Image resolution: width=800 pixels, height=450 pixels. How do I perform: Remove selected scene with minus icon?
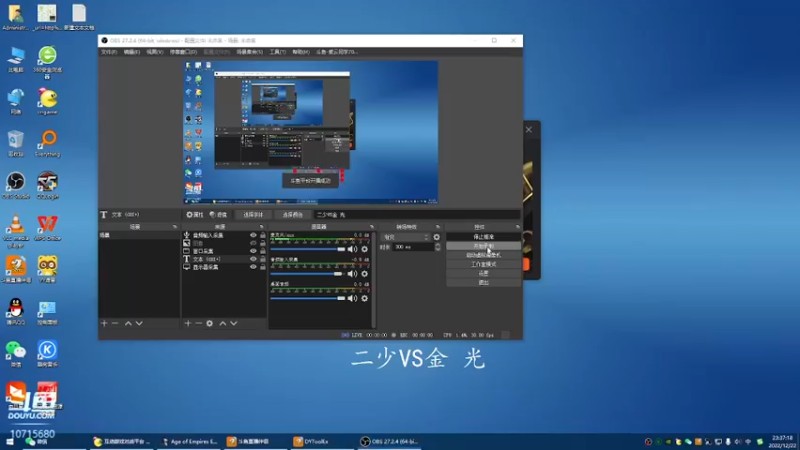coord(115,323)
